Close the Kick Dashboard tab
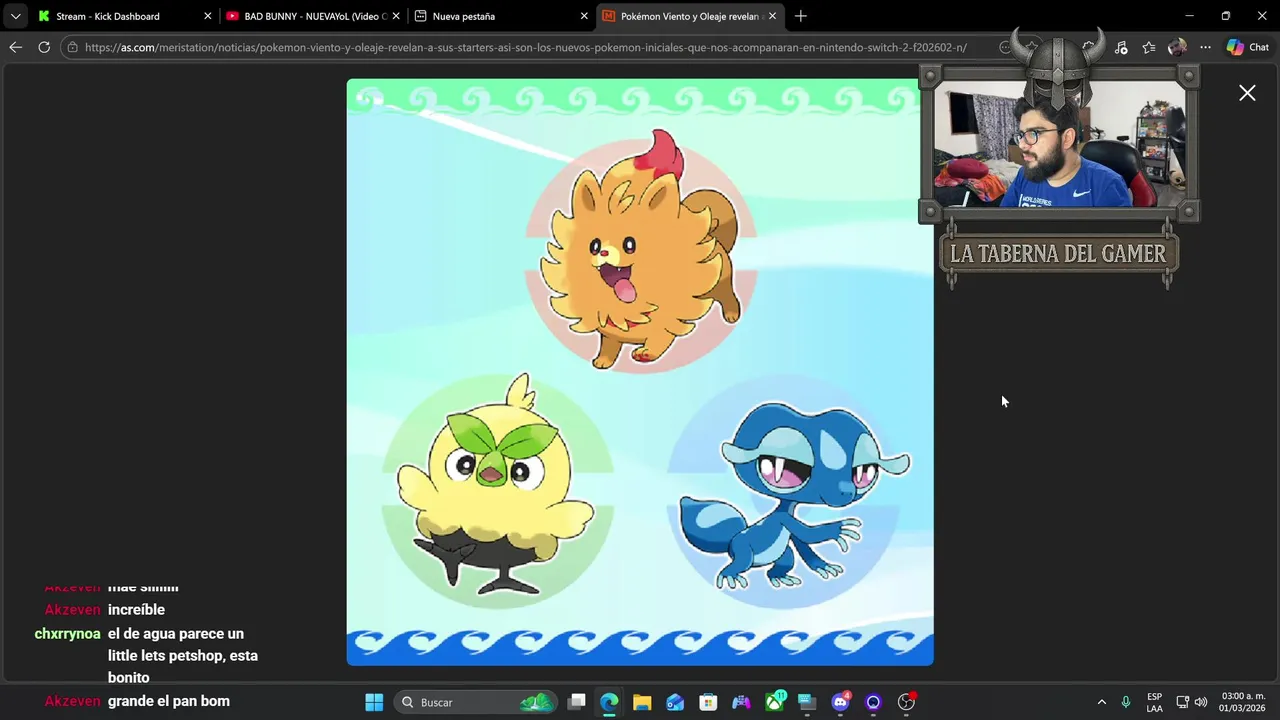1280x720 pixels. (208, 16)
